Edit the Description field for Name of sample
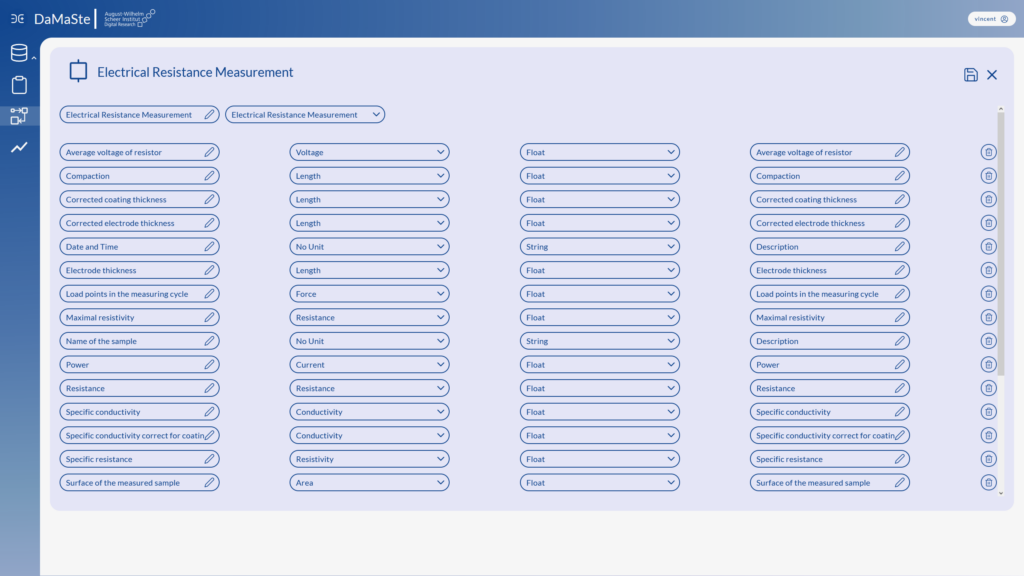 pyautogui.click(x=829, y=341)
